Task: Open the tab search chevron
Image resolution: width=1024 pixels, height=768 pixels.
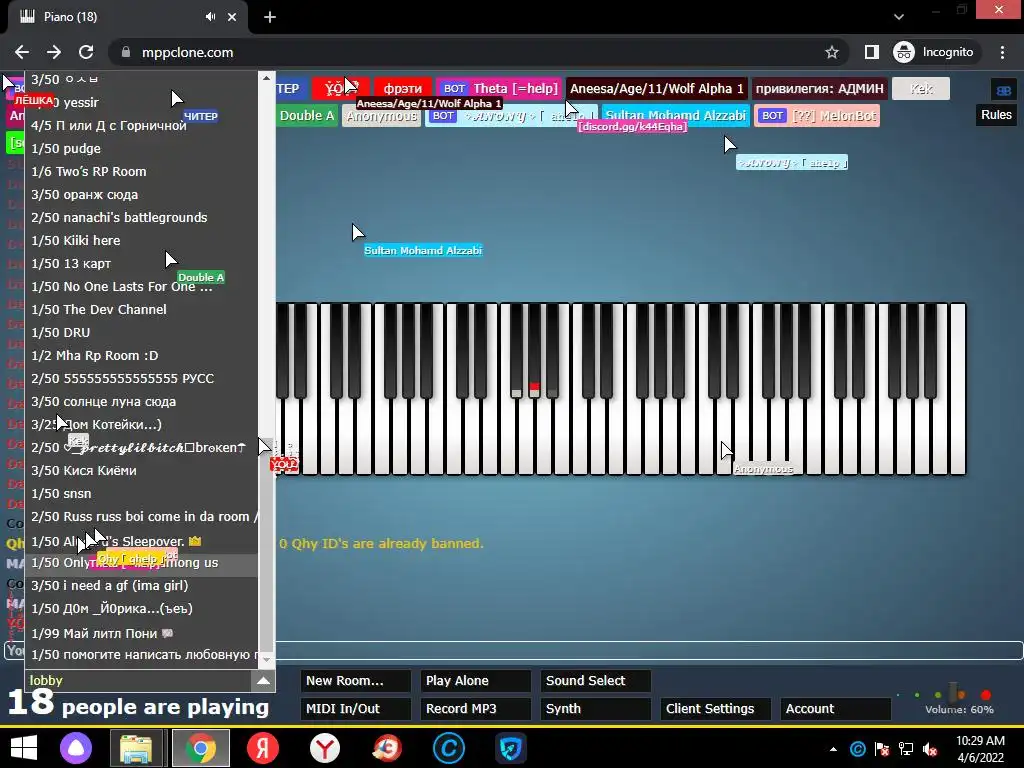Action: [899, 17]
